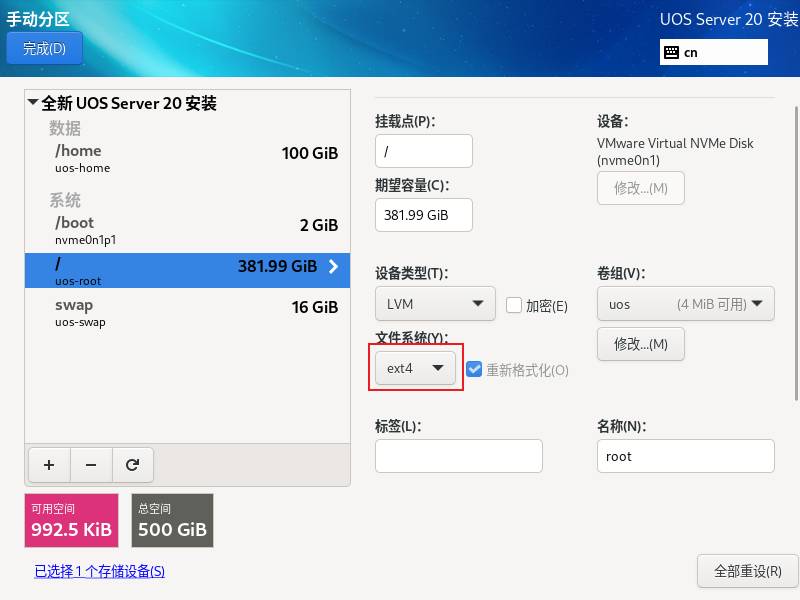This screenshot has width=800, height=600.
Task: Click the minus icon to remove partition
Action: [x=91, y=464]
